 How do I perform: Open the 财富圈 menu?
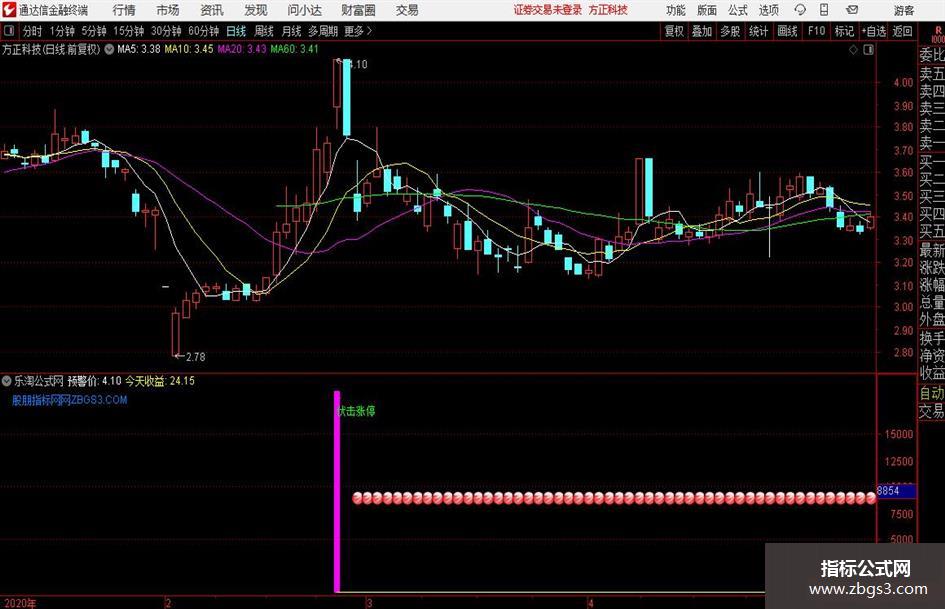[358, 10]
